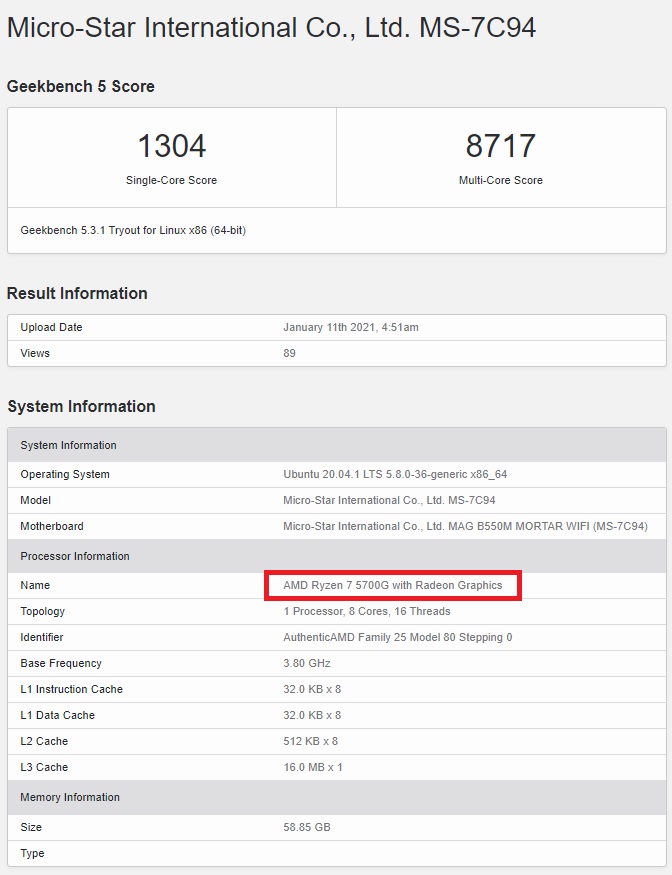The image size is (672, 875).
Task: Click the Topology value with 8 Cores, 16 Threads
Action: [x=367, y=611]
